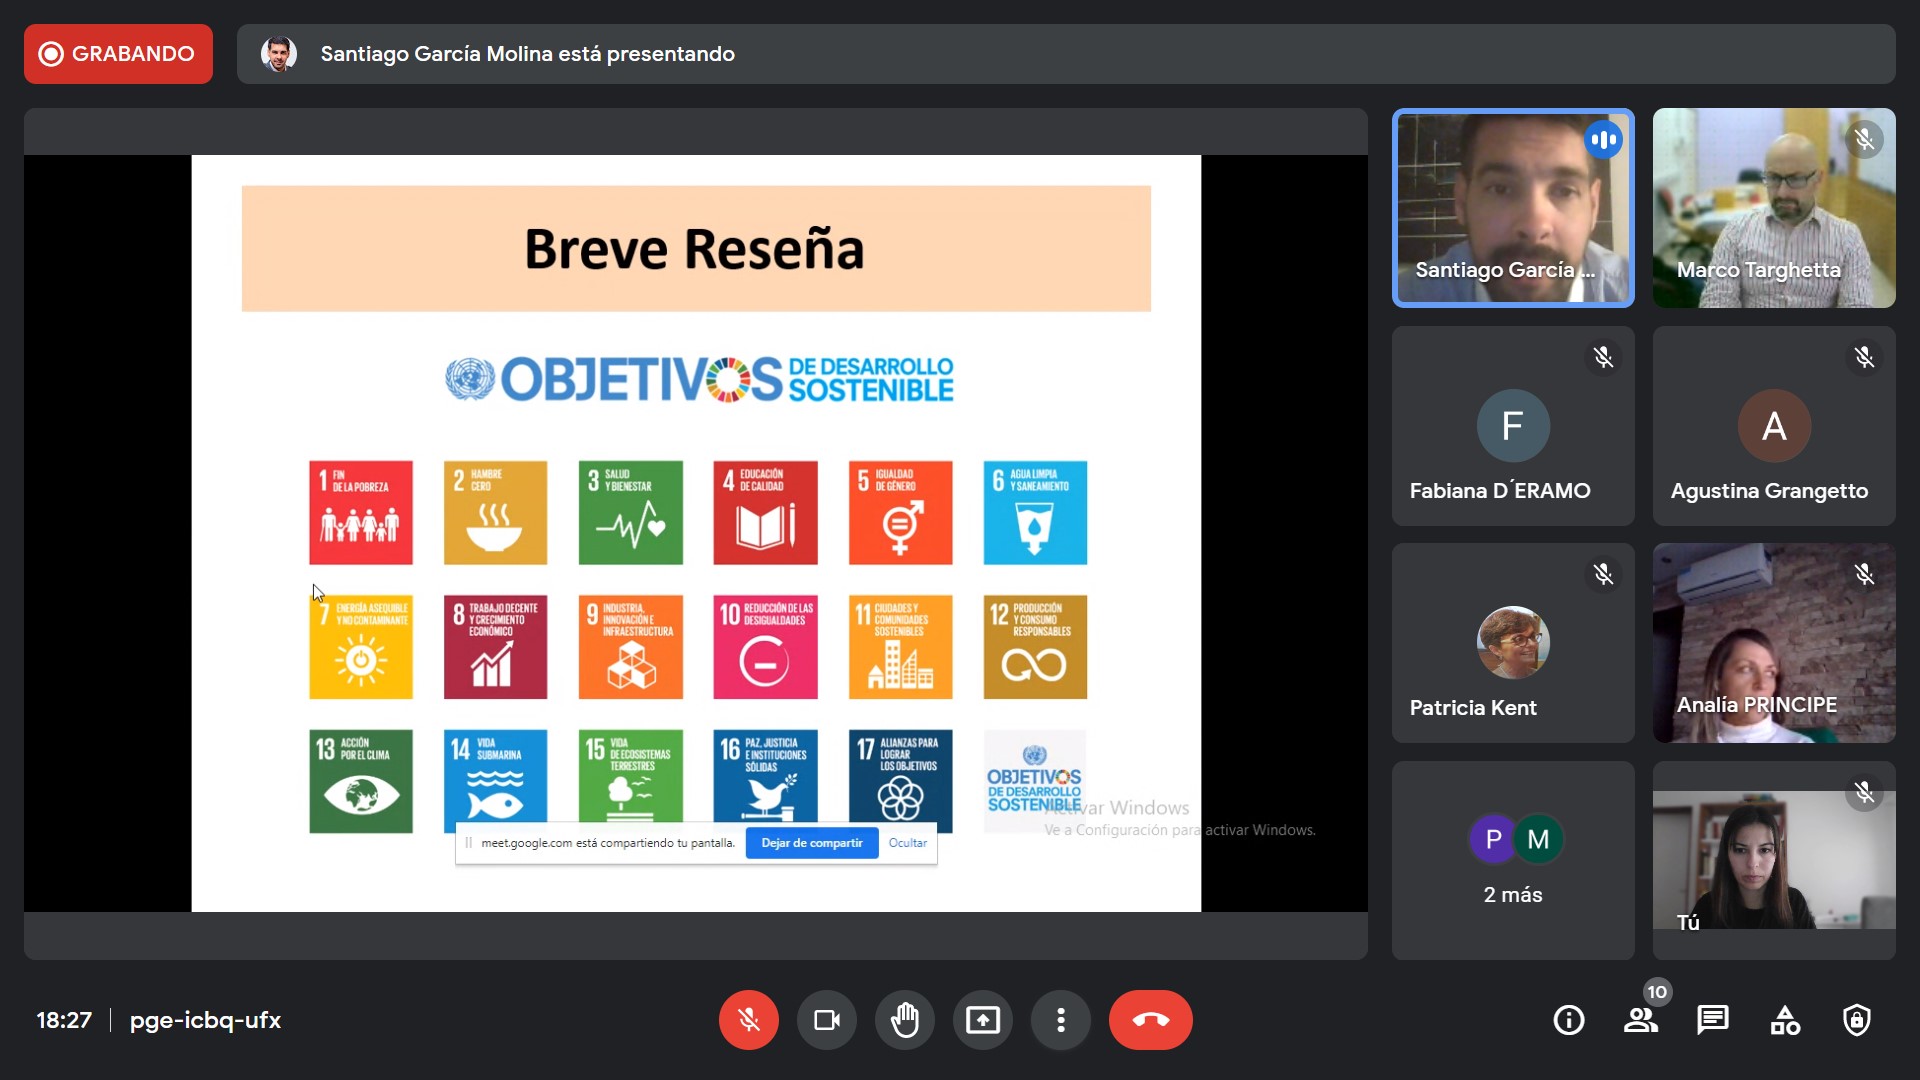Click the GRABANDO recording indicator
The image size is (1920, 1080).
pyautogui.click(x=118, y=54)
